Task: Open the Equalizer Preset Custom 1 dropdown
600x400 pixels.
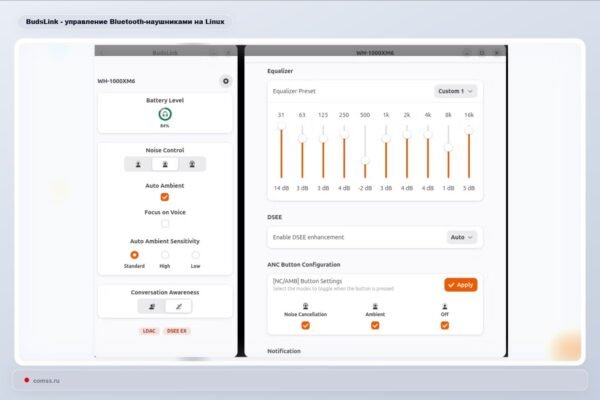Action: point(455,91)
